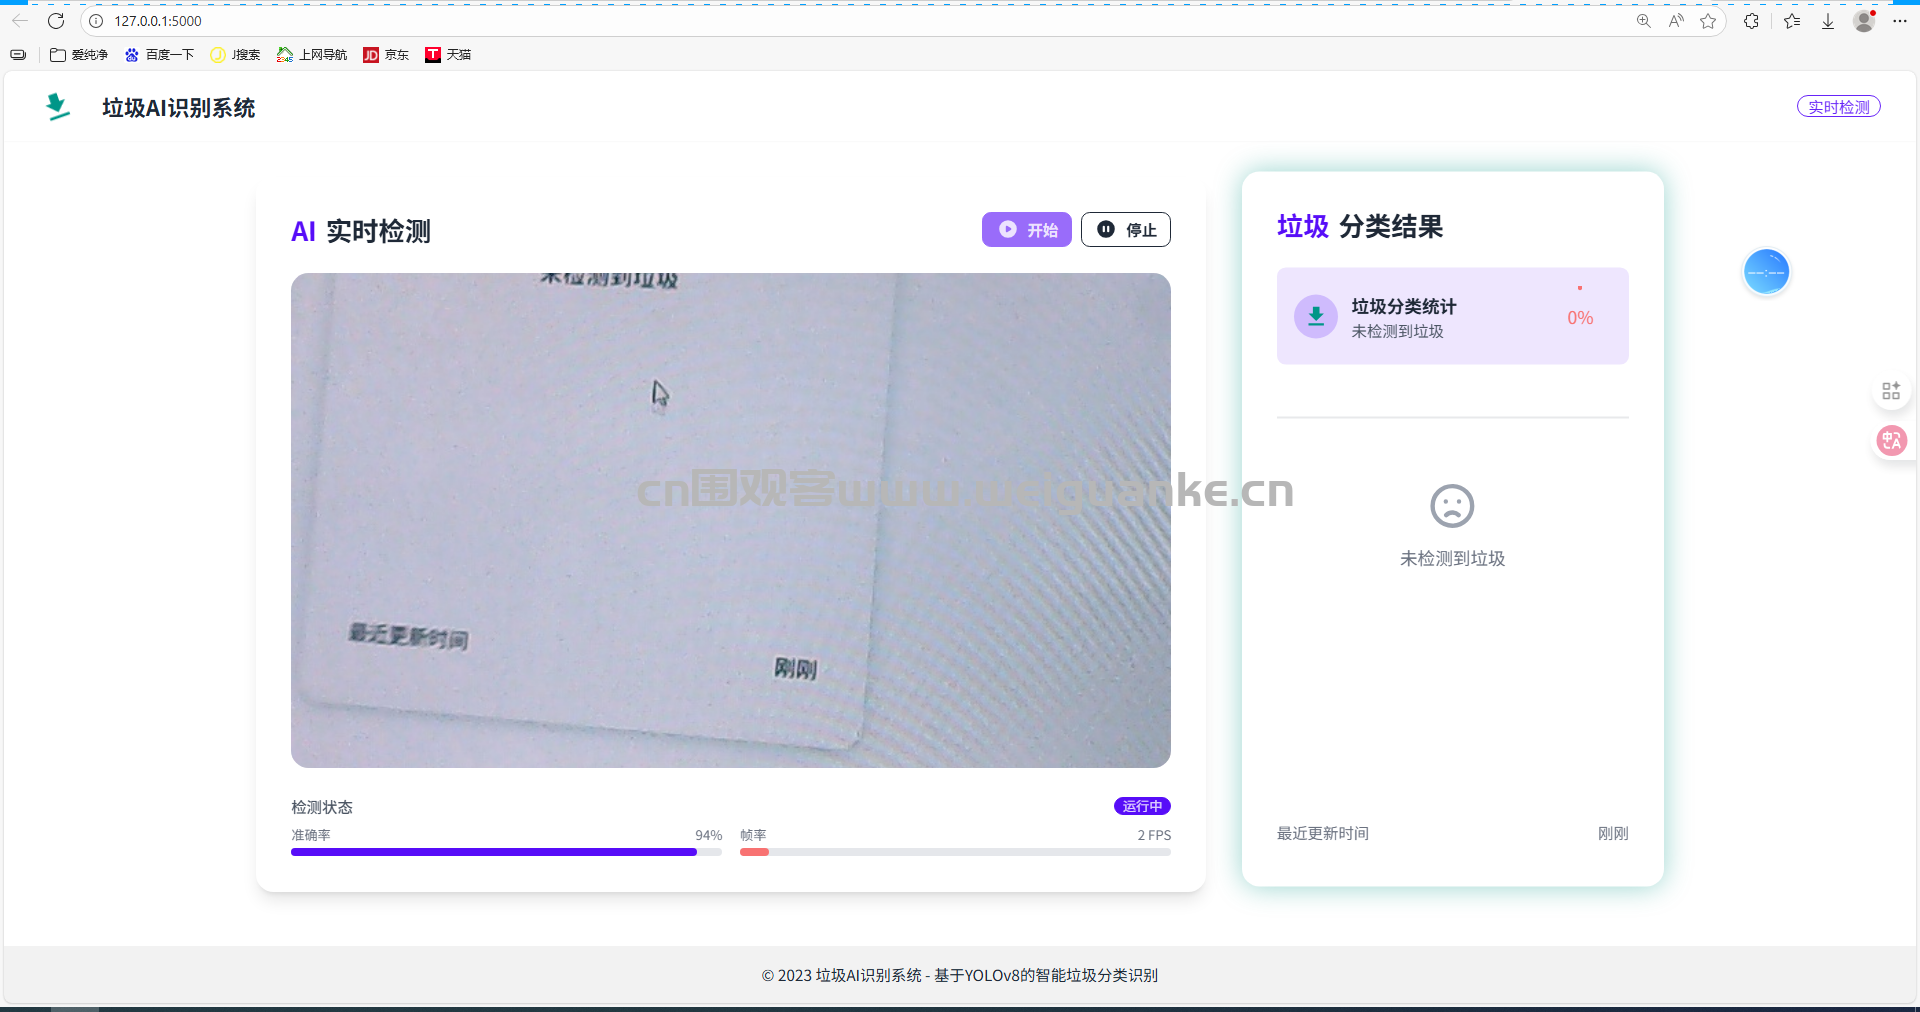Click the sad face no-detection icon
The image size is (1920, 1012).
[x=1452, y=506]
